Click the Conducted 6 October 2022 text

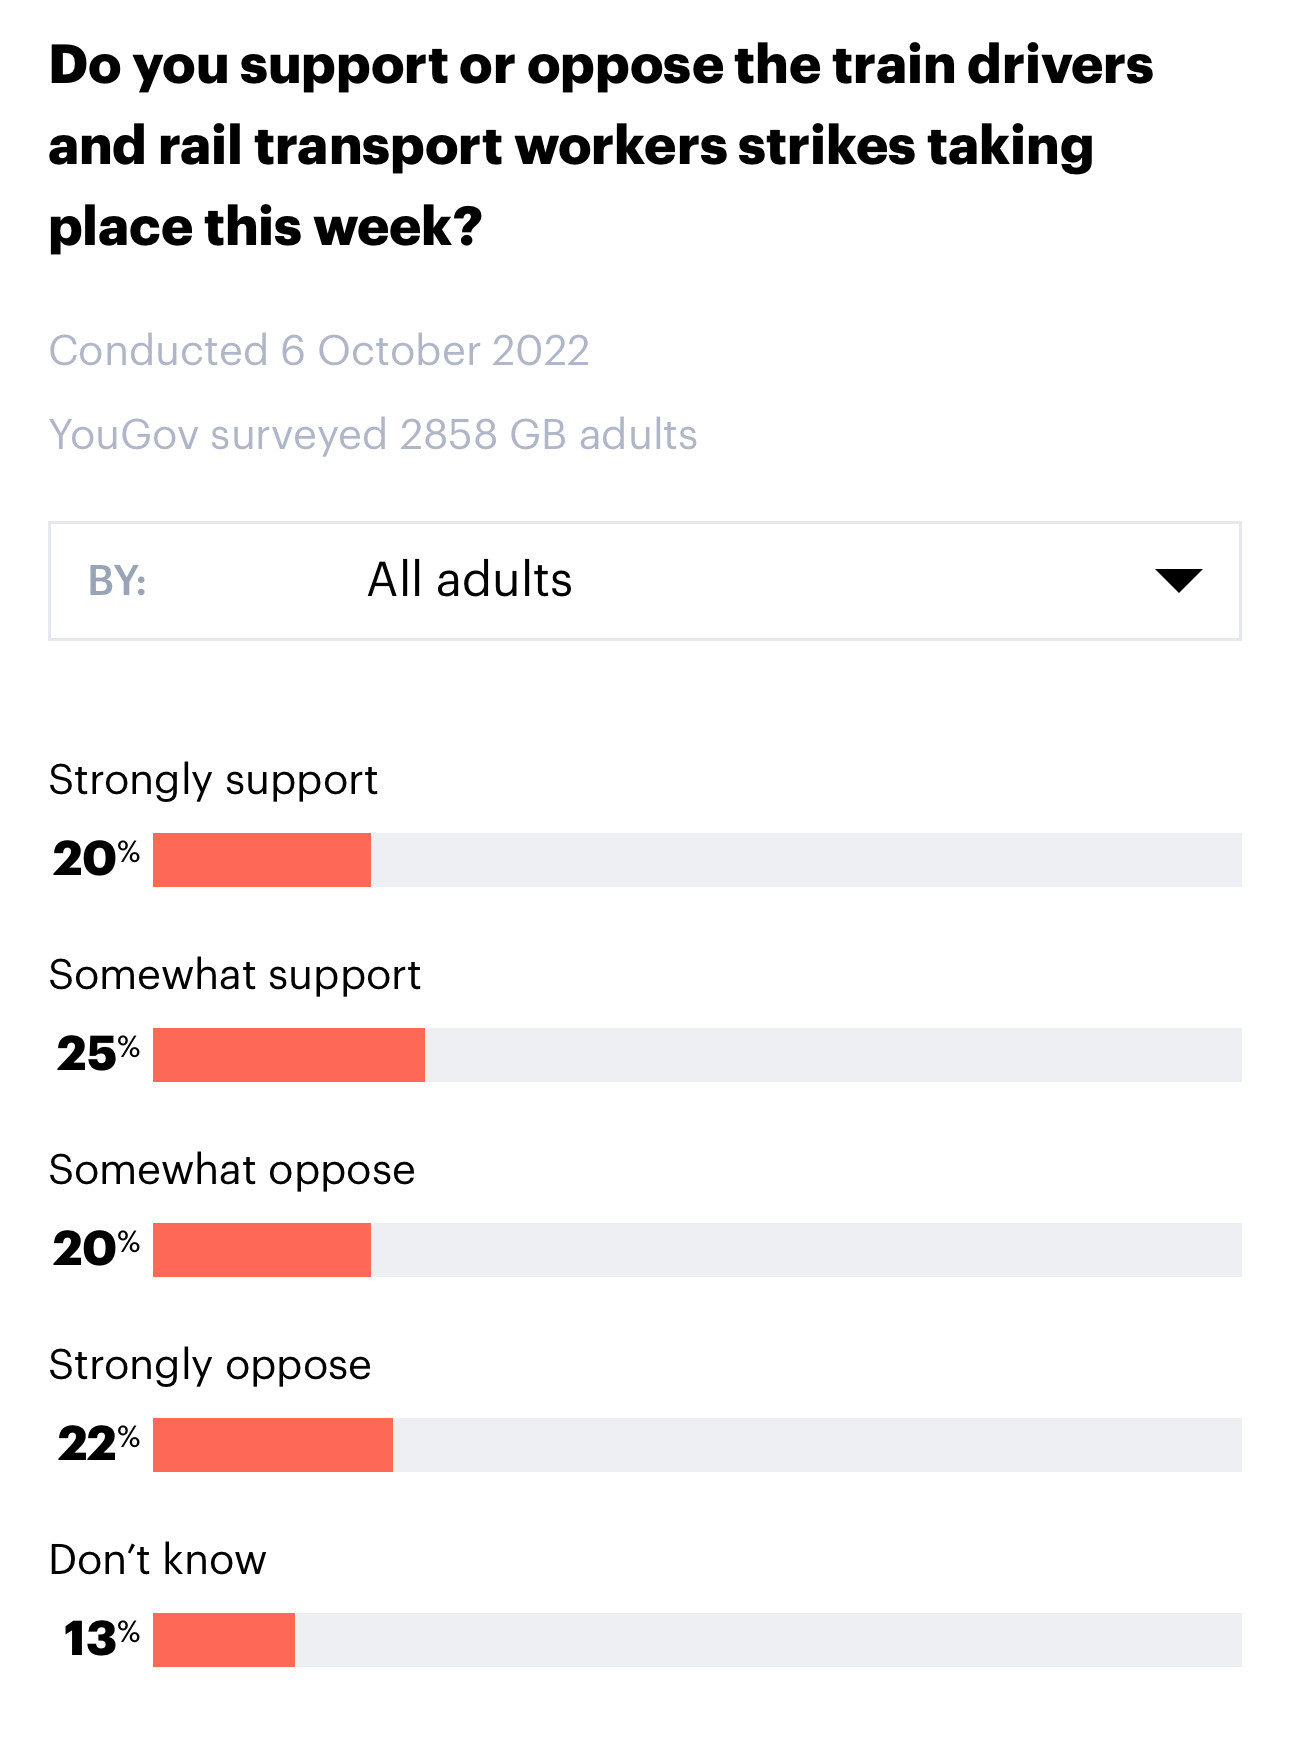[x=319, y=351]
